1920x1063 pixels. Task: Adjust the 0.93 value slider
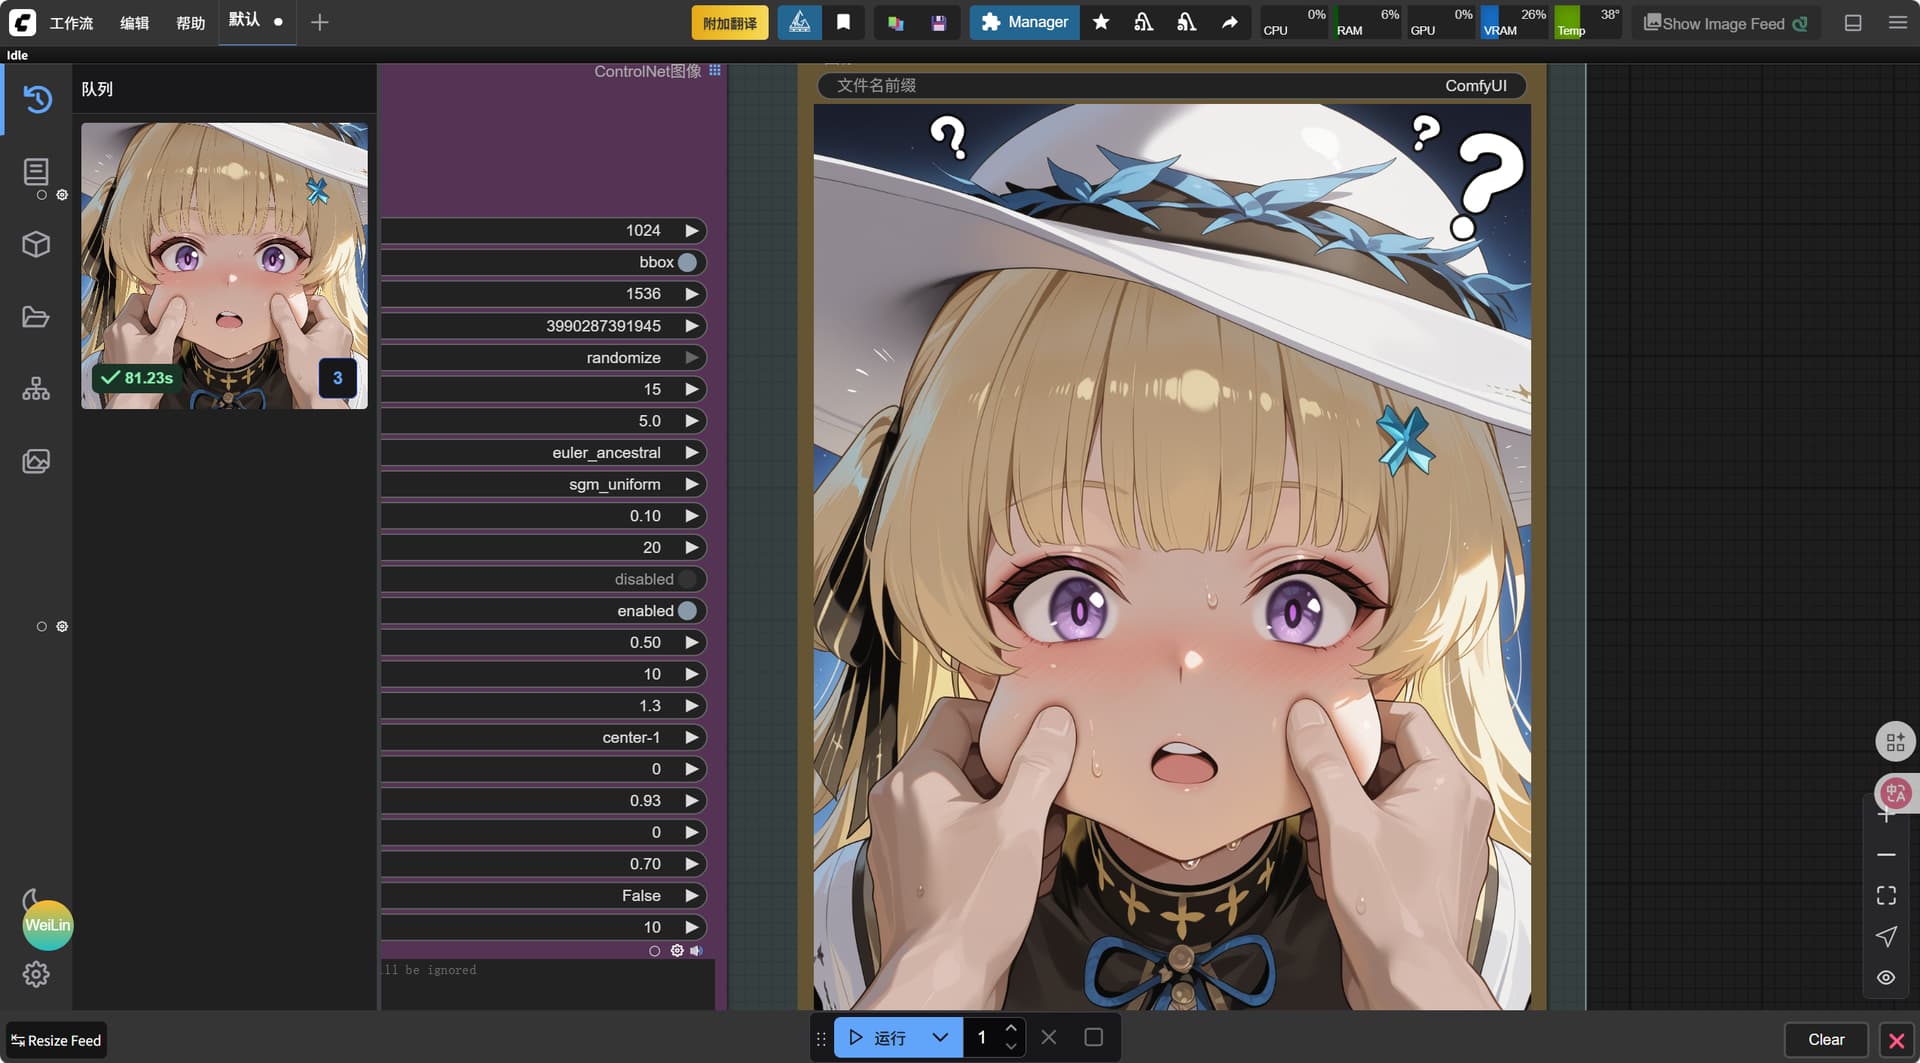click(543, 801)
